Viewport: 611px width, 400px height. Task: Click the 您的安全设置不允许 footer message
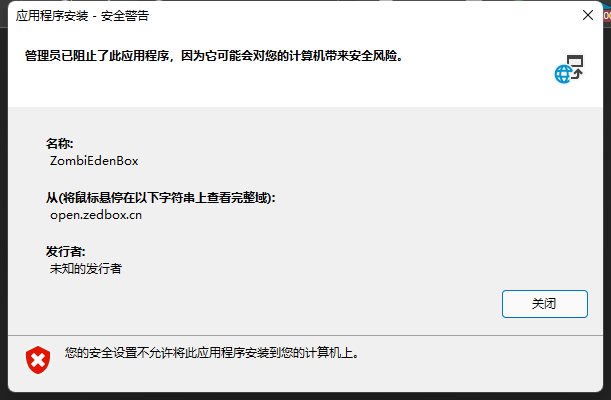point(212,353)
